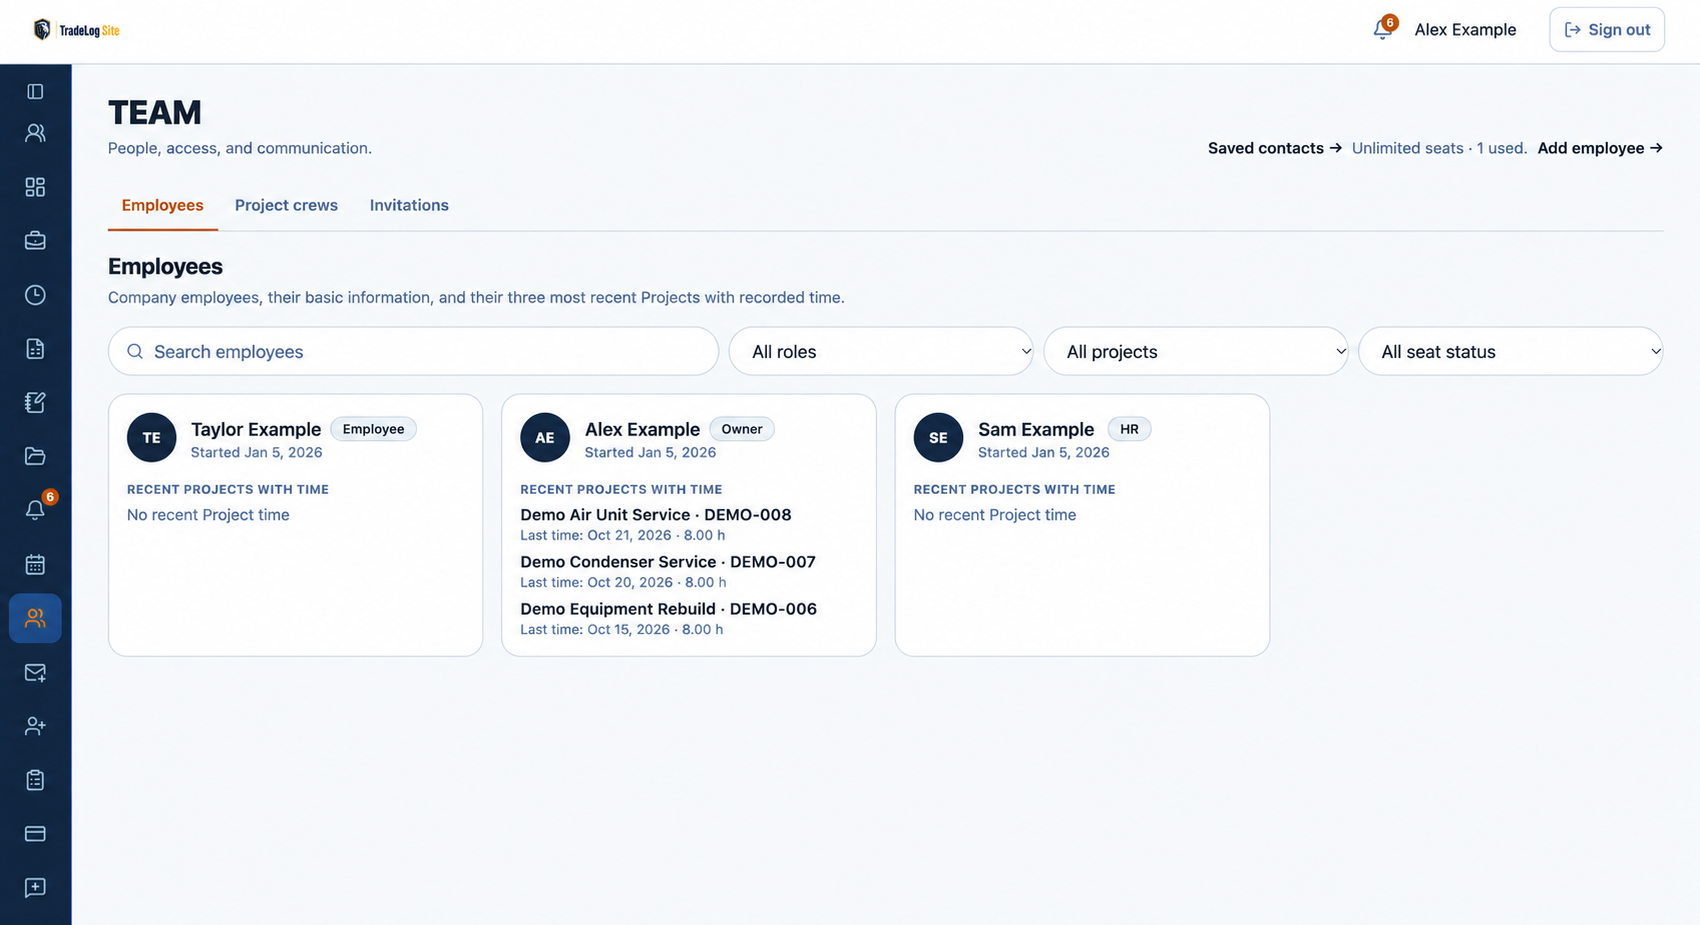Collapse the sidebar with the panel icon
The width and height of the screenshot is (1700, 925).
click(x=35, y=91)
